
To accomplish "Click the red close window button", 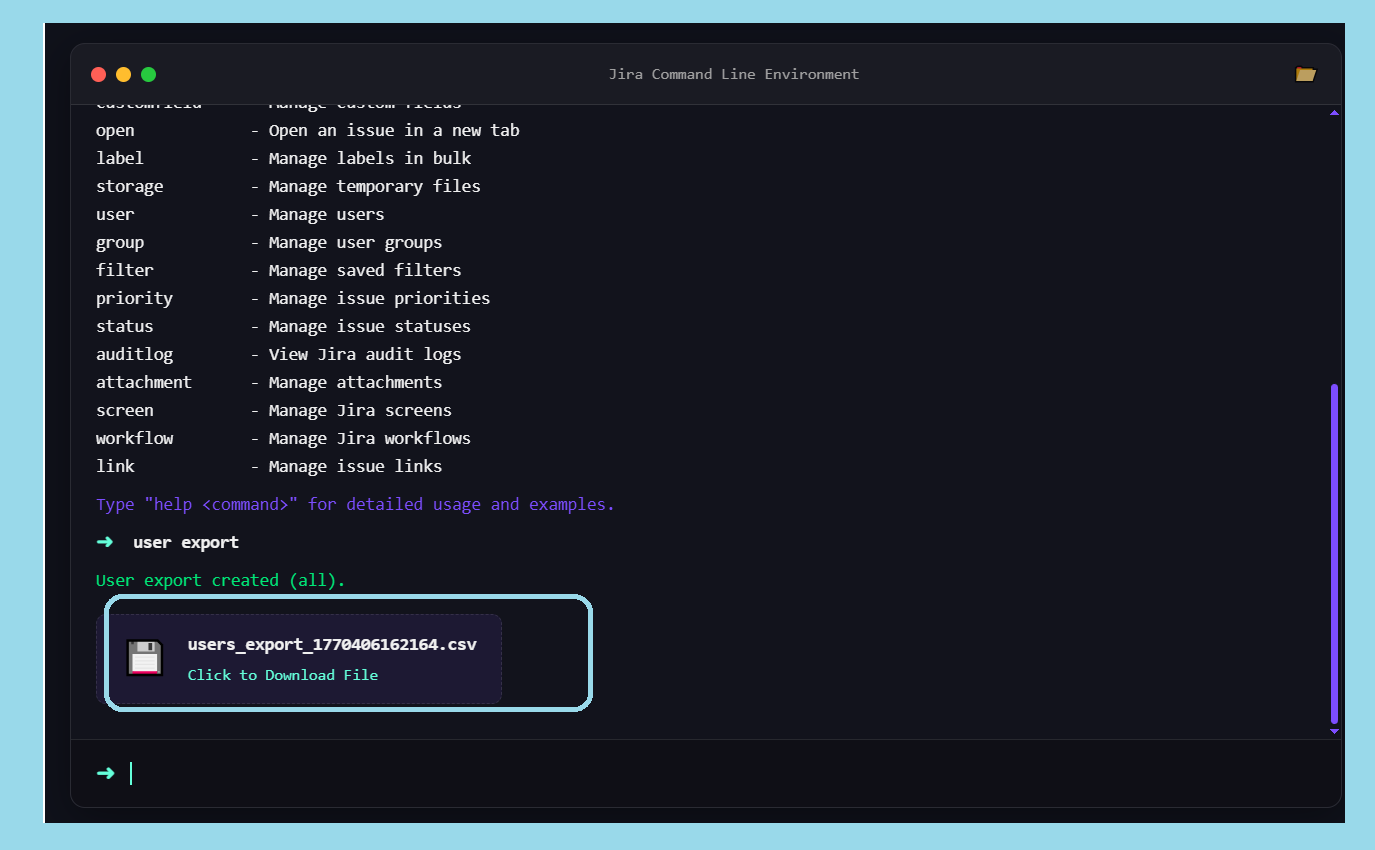I will (x=98, y=74).
